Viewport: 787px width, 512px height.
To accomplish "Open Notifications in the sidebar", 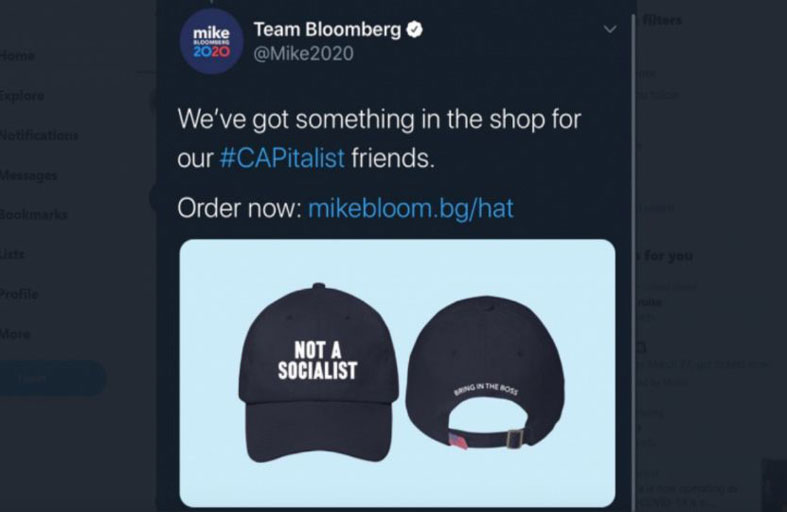I will (x=38, y=135).
